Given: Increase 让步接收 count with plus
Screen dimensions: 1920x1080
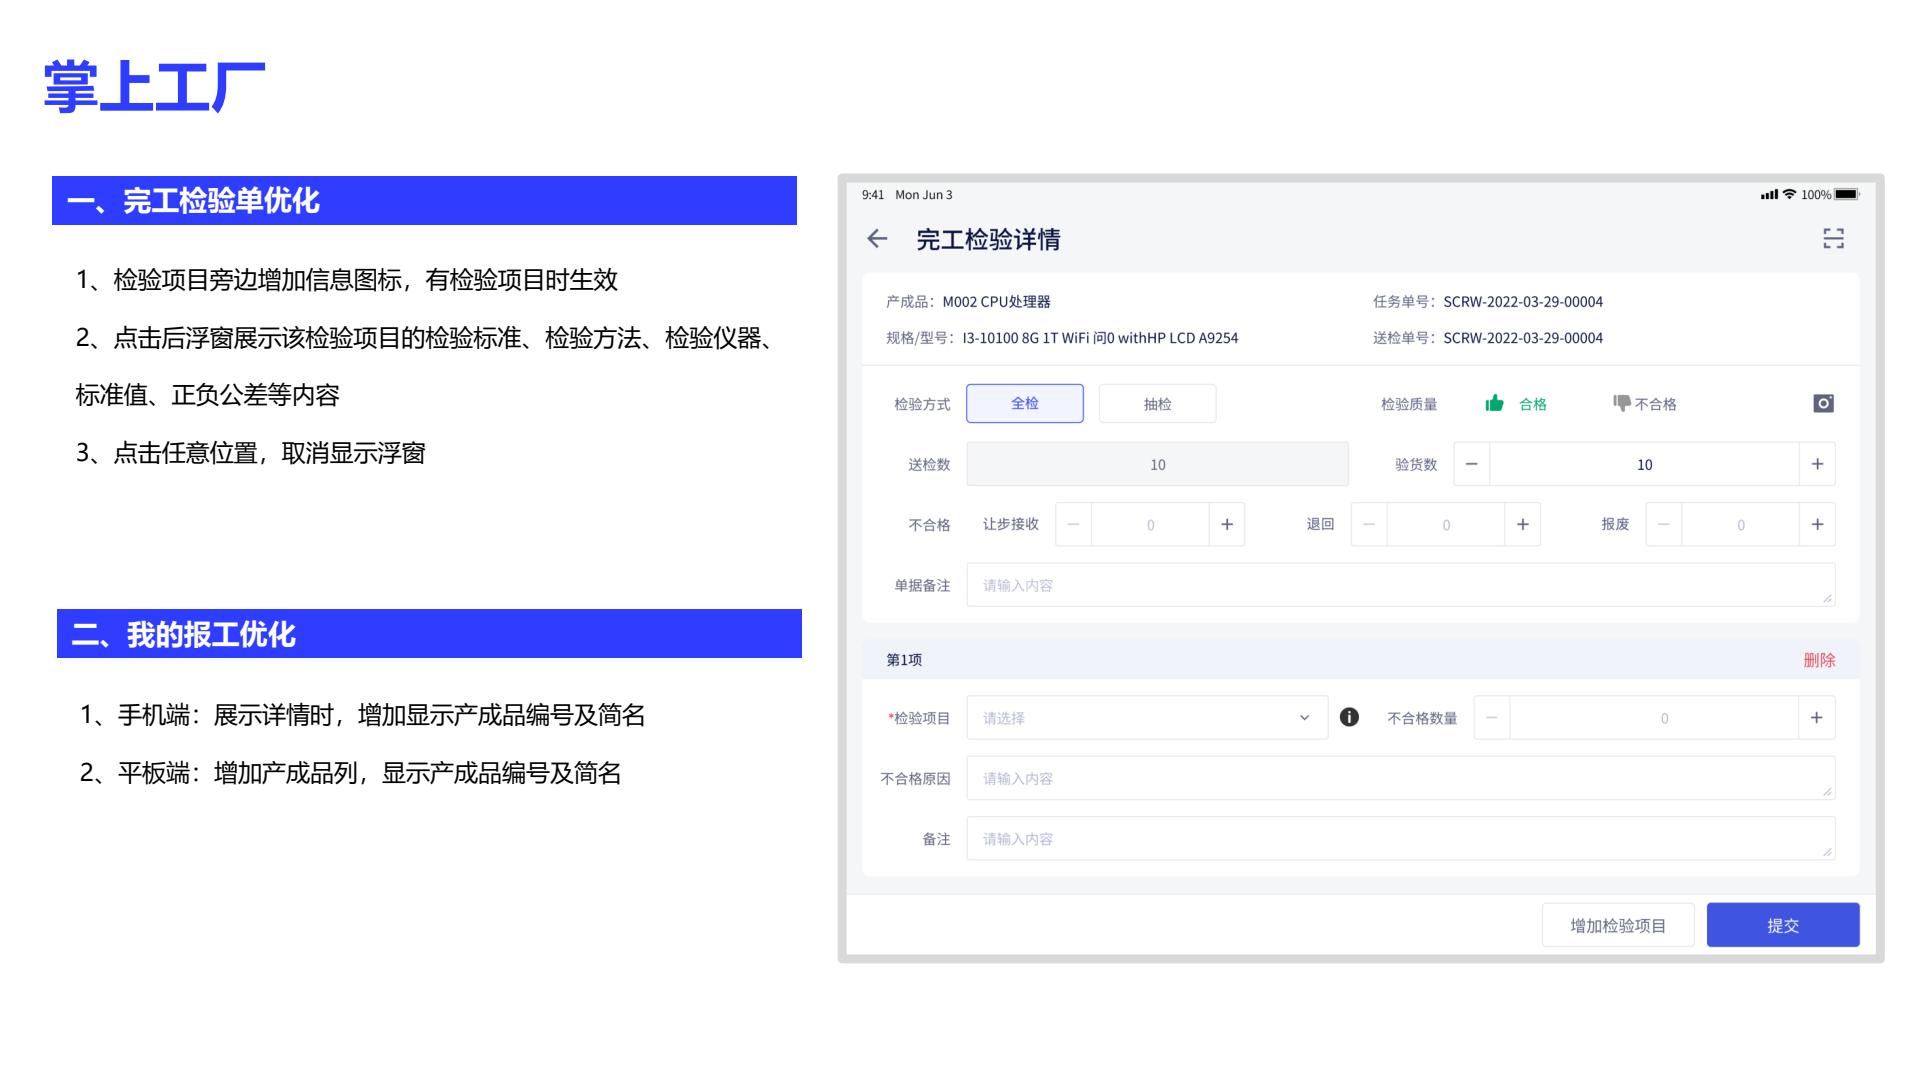Looking at the screenshot, I should (1227, 524).
